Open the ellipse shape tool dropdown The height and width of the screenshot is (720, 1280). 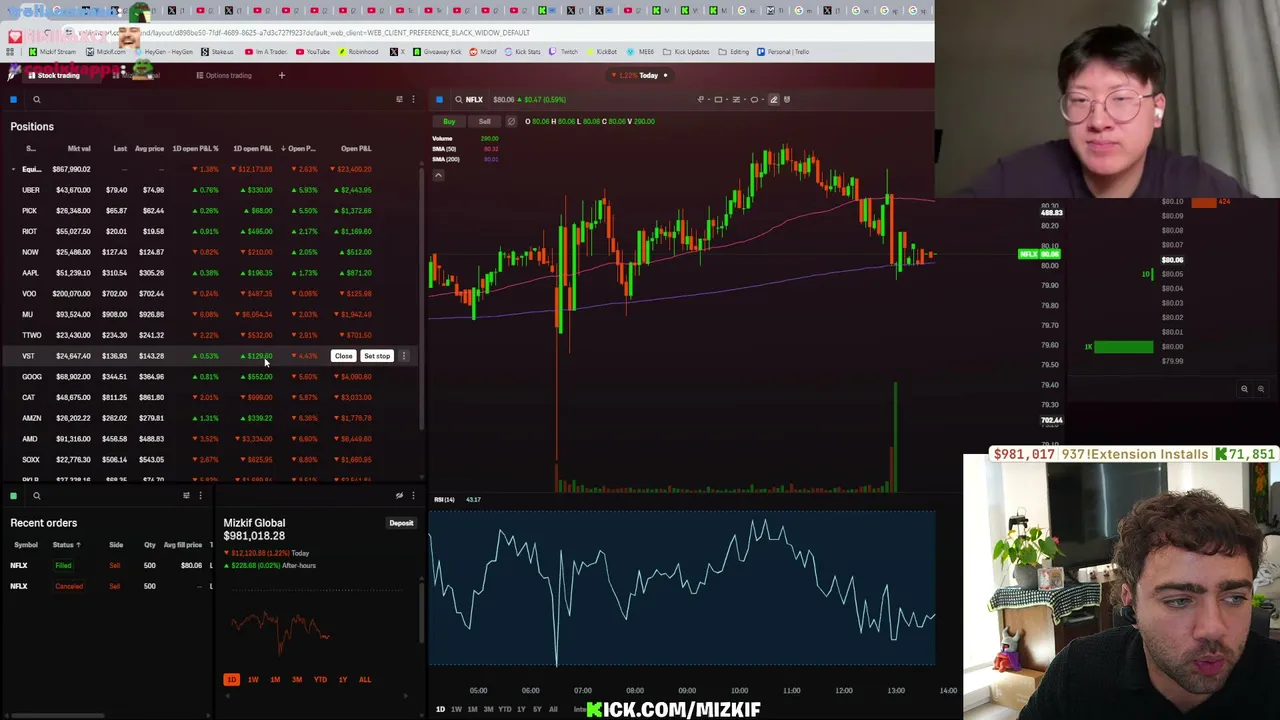(756, 99)
